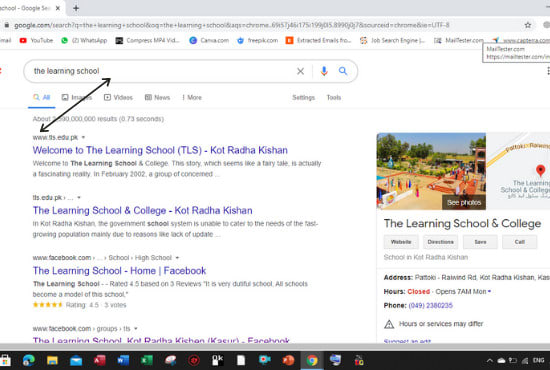Open the Extracted Emails bookmark
This screenshot has width=550, height=370.
coord(318,40)
